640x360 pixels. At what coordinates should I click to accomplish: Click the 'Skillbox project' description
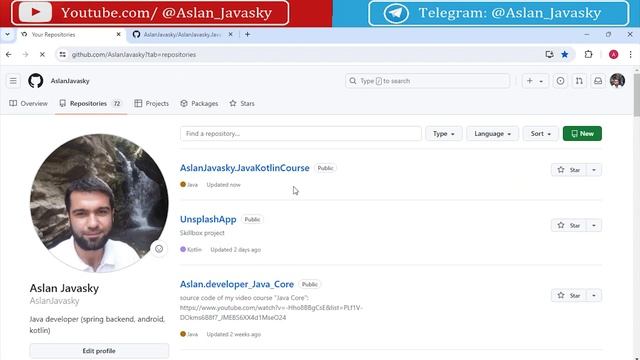[202, 233]
